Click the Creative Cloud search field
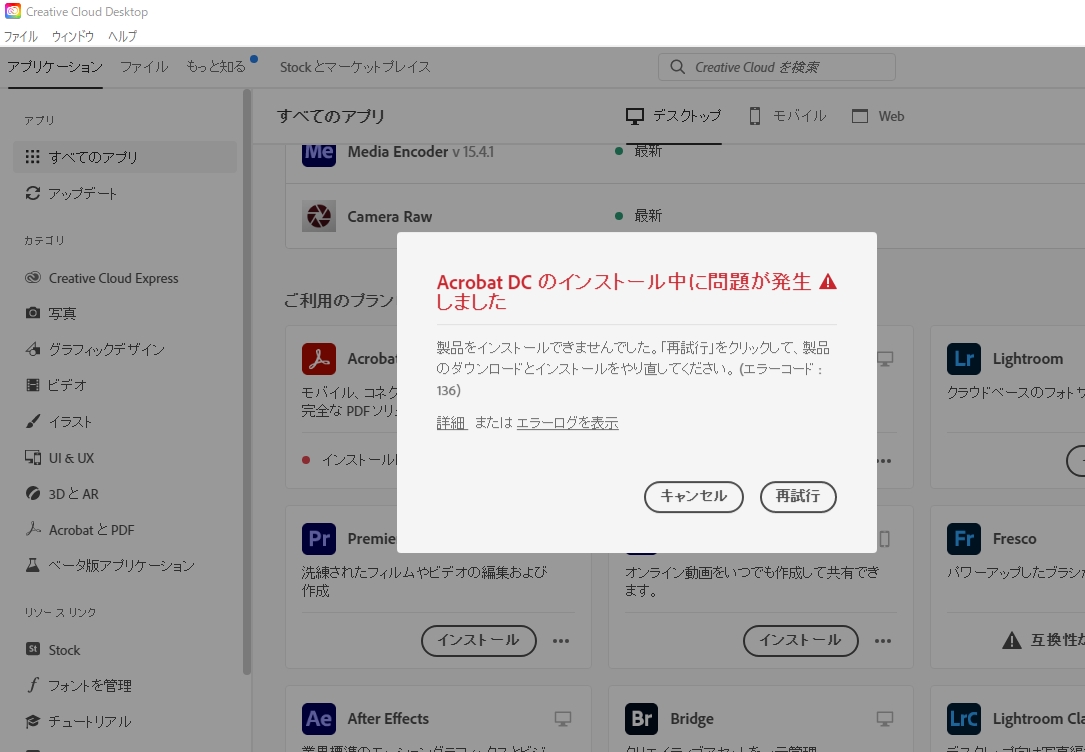 [x=776, y=66]
